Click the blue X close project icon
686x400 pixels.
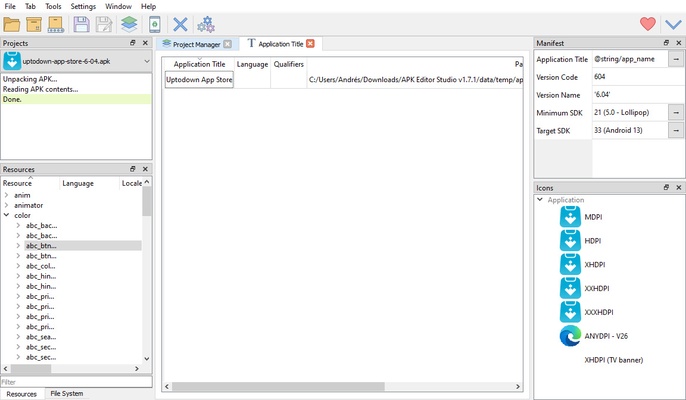[180, 25]
